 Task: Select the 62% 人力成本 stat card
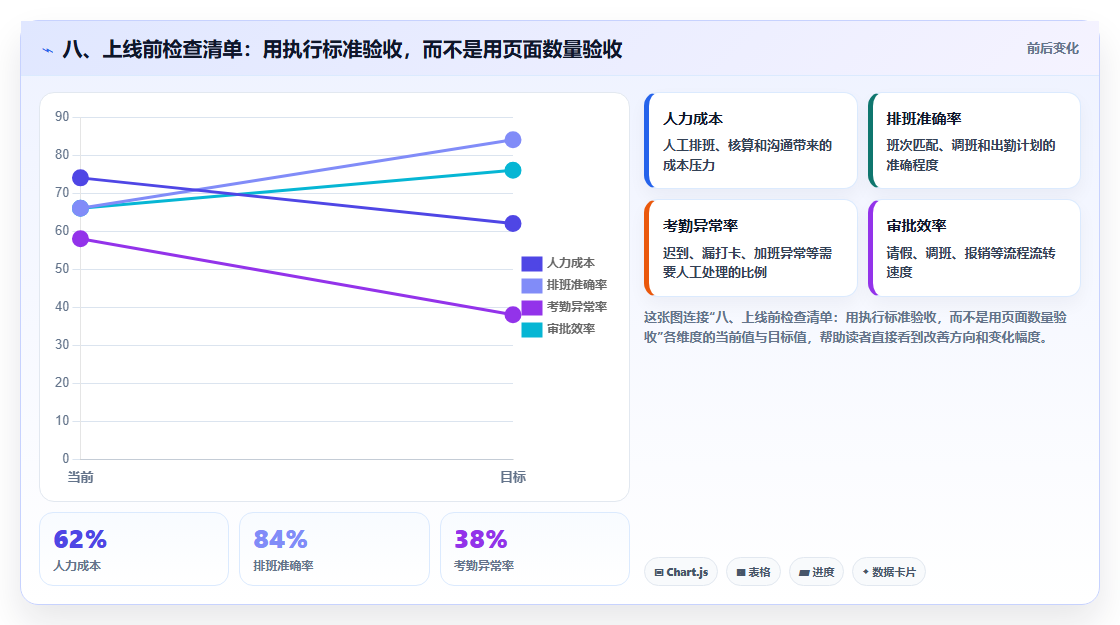[134, 549]
